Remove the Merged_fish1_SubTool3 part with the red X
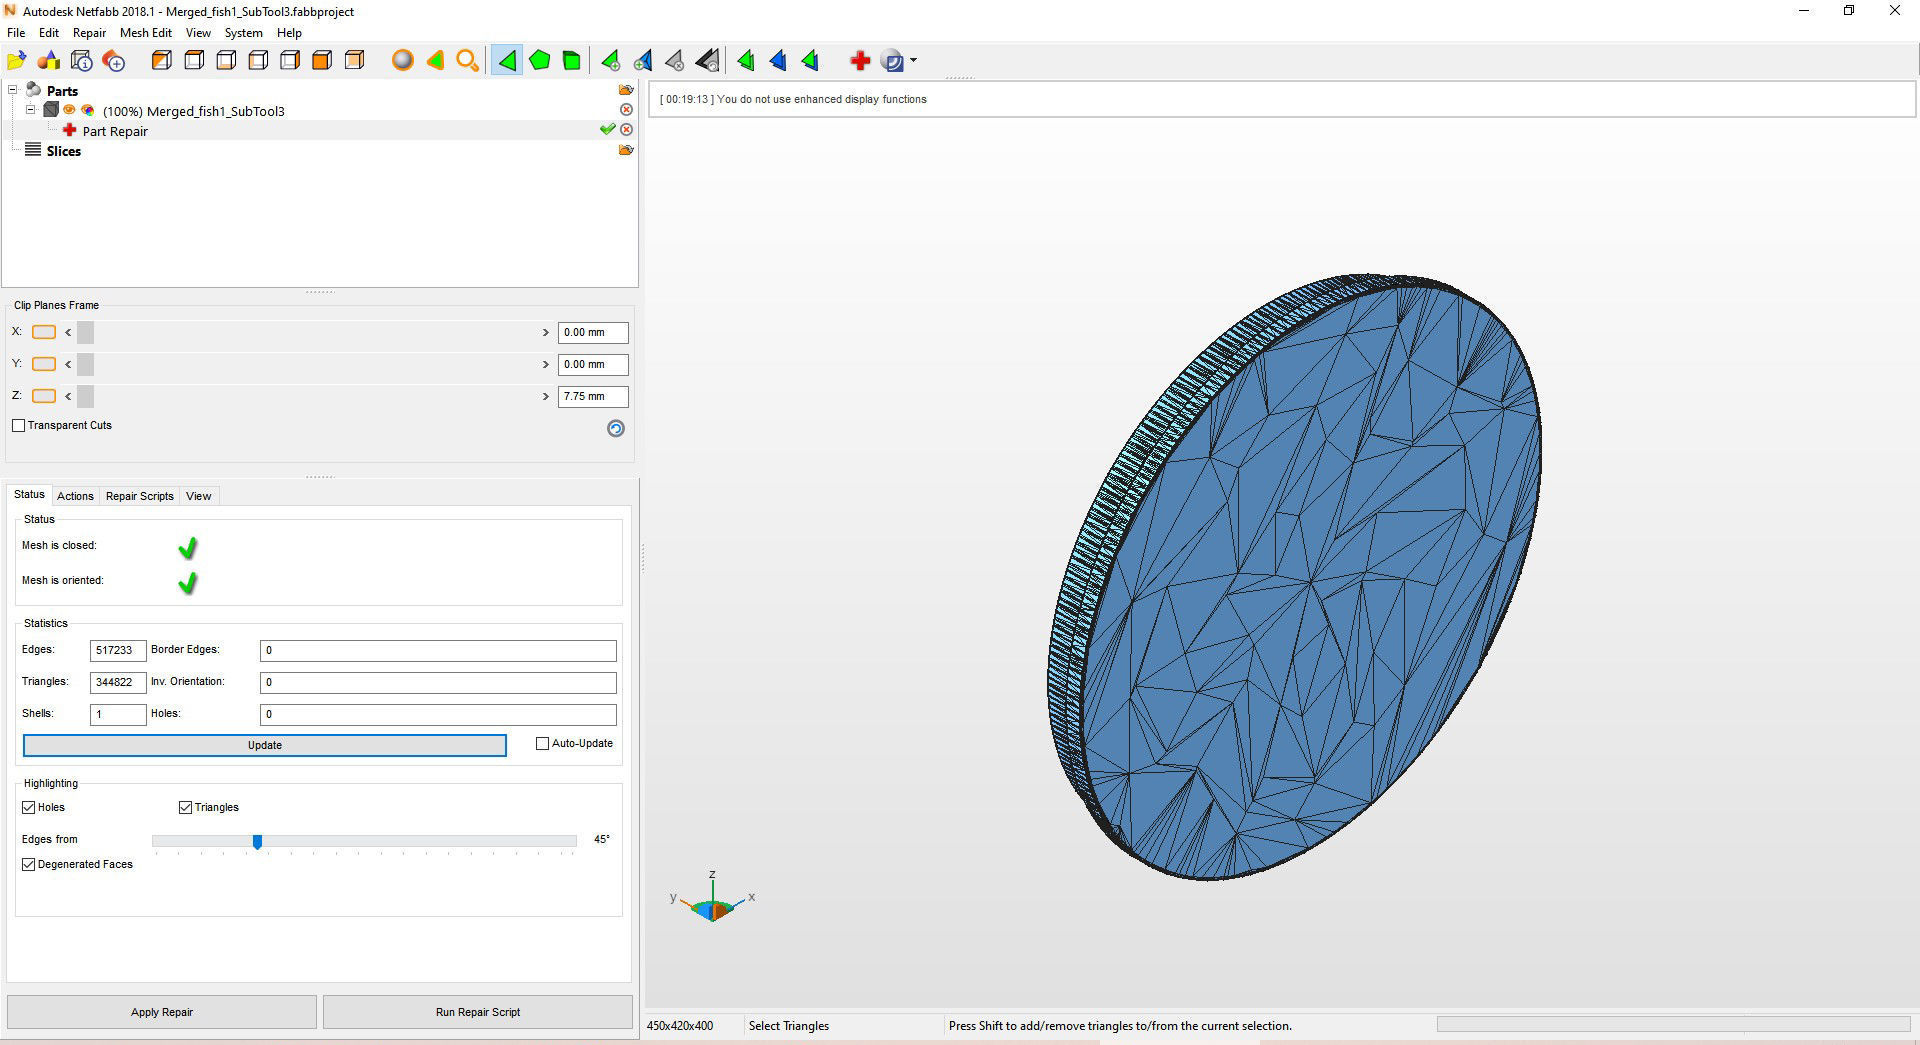Screen dimensions: 1920x1045 (626, 110)
